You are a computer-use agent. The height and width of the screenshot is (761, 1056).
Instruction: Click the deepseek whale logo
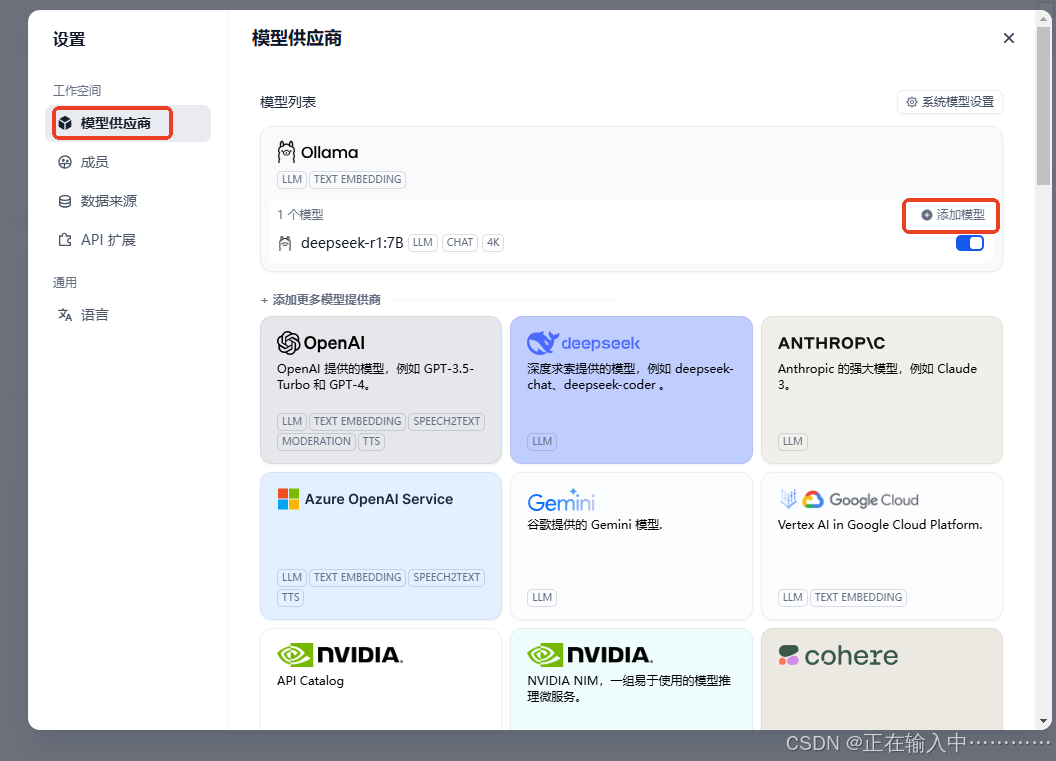(x=543, y=343)
